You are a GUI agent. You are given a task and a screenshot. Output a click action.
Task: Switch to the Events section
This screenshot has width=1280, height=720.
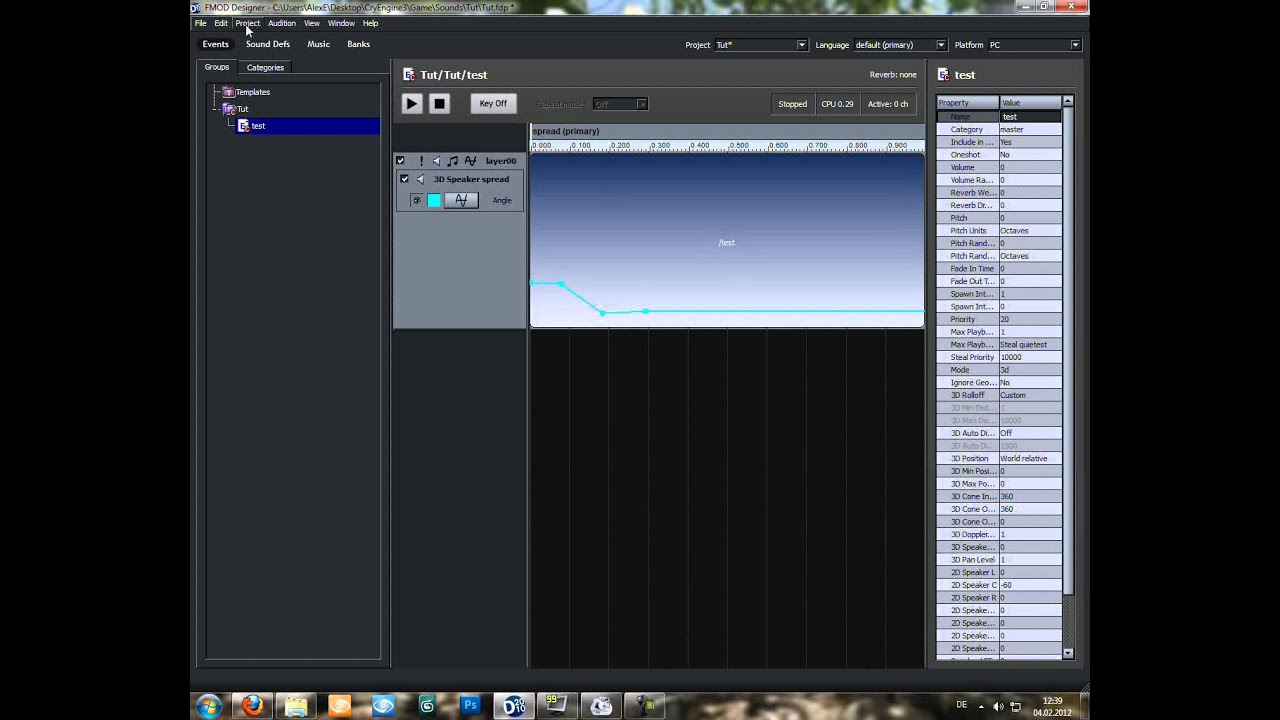click(x=215, y=44)
